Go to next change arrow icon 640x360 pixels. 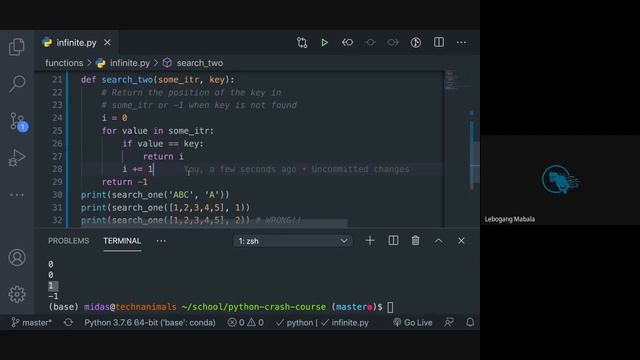393,42
